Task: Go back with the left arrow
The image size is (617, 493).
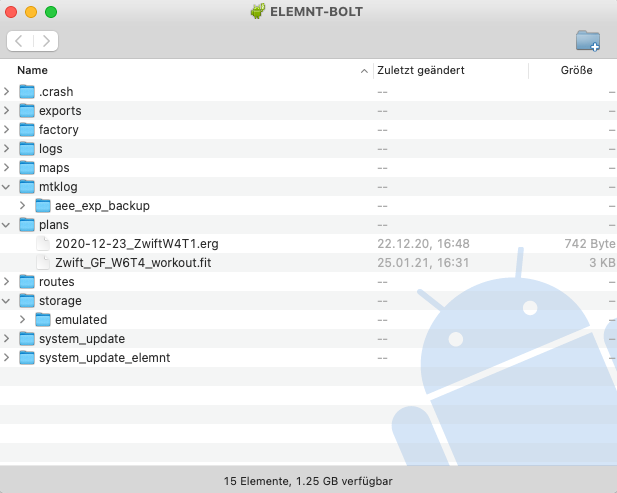Action: 20,41
